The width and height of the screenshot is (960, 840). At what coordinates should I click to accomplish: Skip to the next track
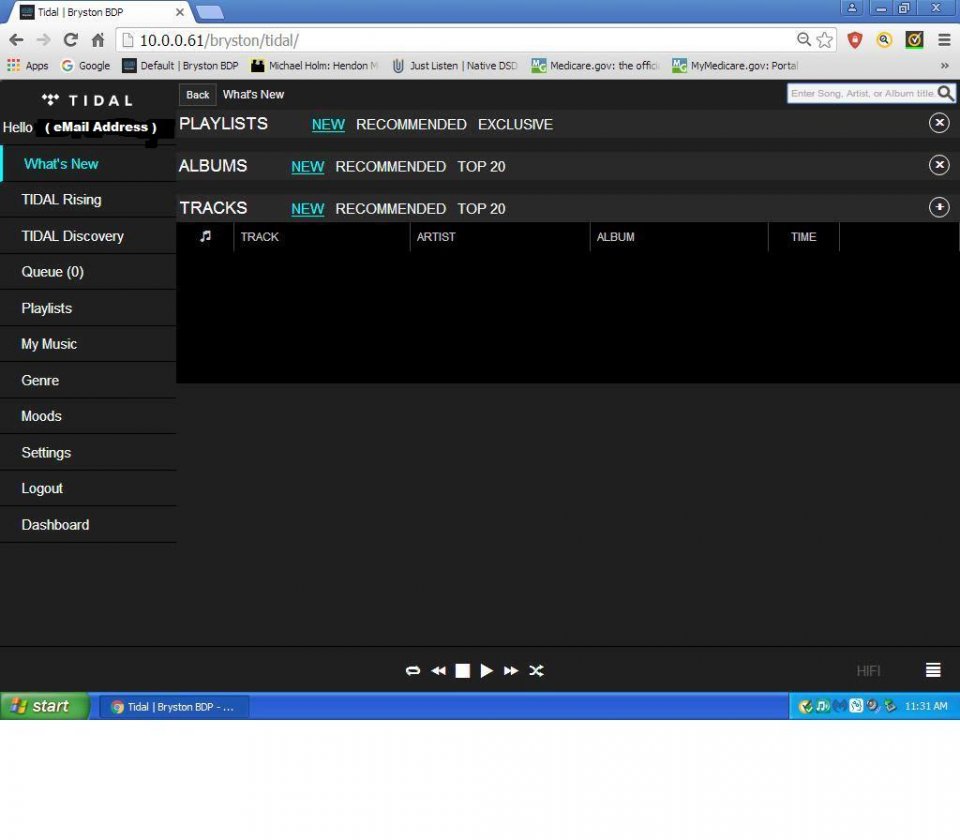pos(511,670)
